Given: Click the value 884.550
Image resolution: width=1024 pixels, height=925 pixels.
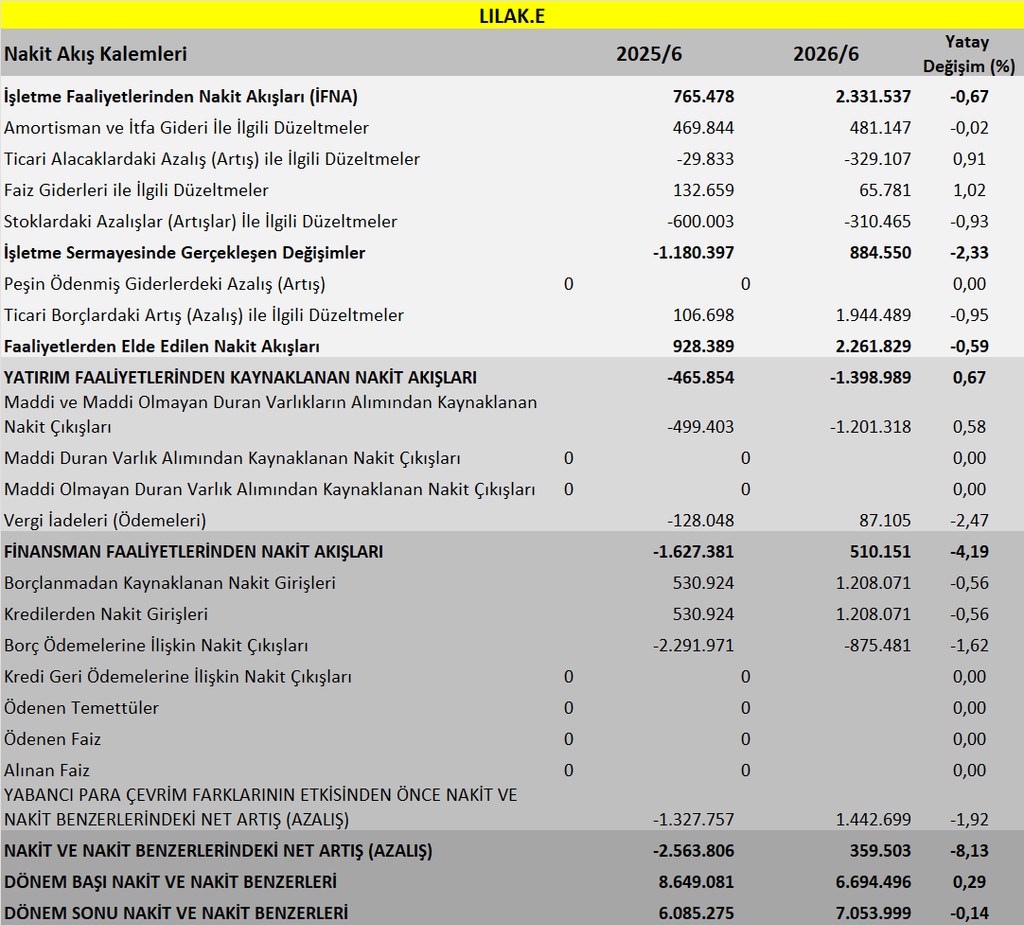Looking at the screenshot, I should coord(880,253).
